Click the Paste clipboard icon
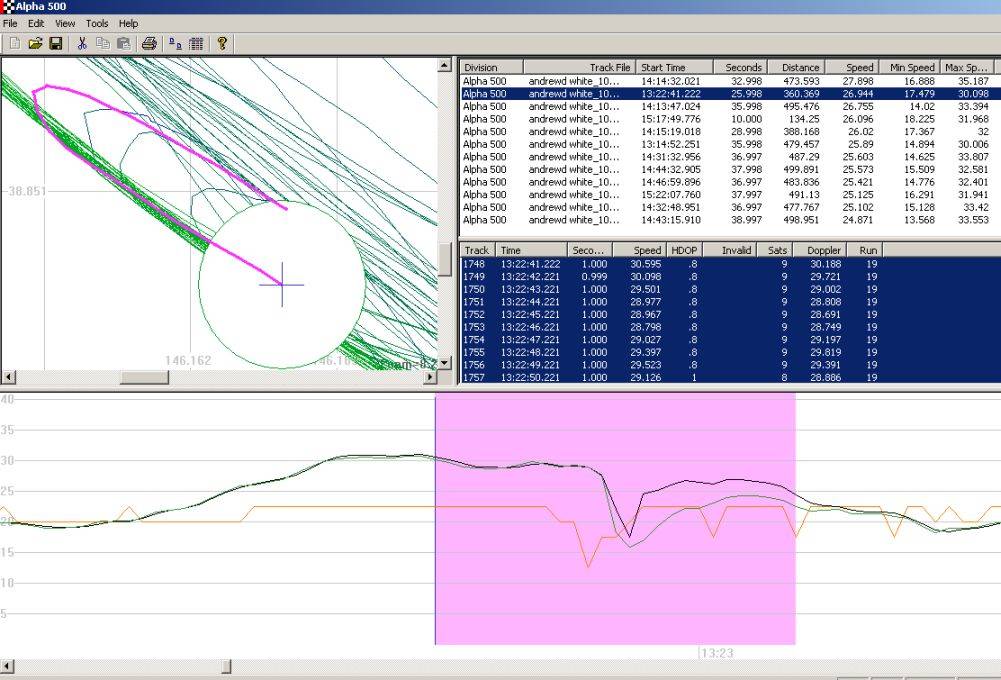1001x680 pixels. click(x=123, y=43)
